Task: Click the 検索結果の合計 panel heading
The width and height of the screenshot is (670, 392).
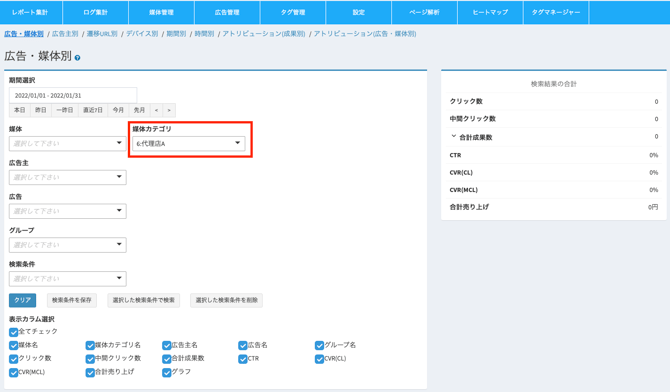Action: coord(554,84)
